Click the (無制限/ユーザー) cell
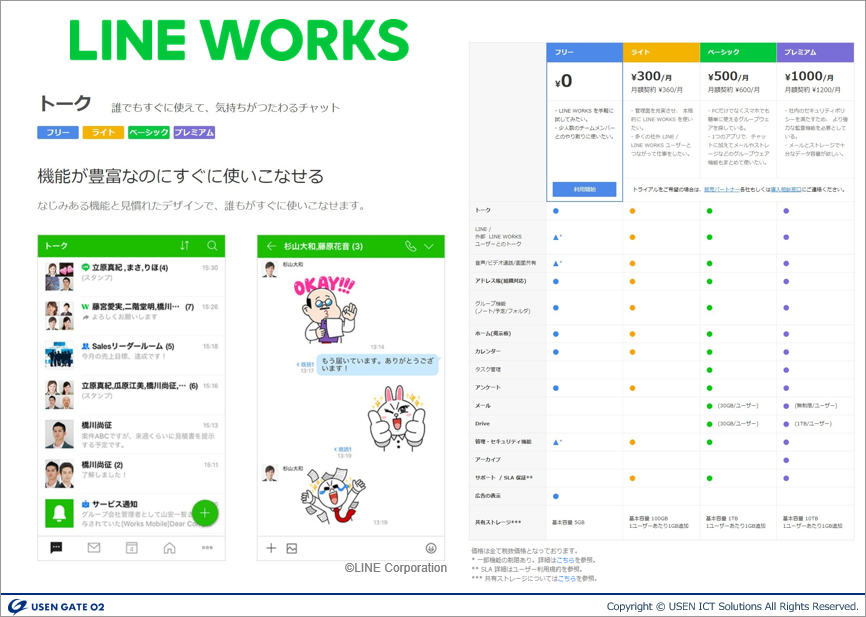This screenshot has width=866, height=617. 816,406
